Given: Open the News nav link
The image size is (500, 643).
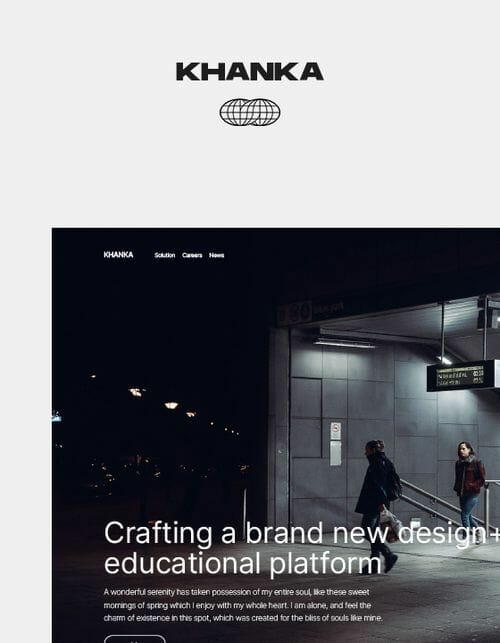Looking at the screenshot, I should 217,255.
